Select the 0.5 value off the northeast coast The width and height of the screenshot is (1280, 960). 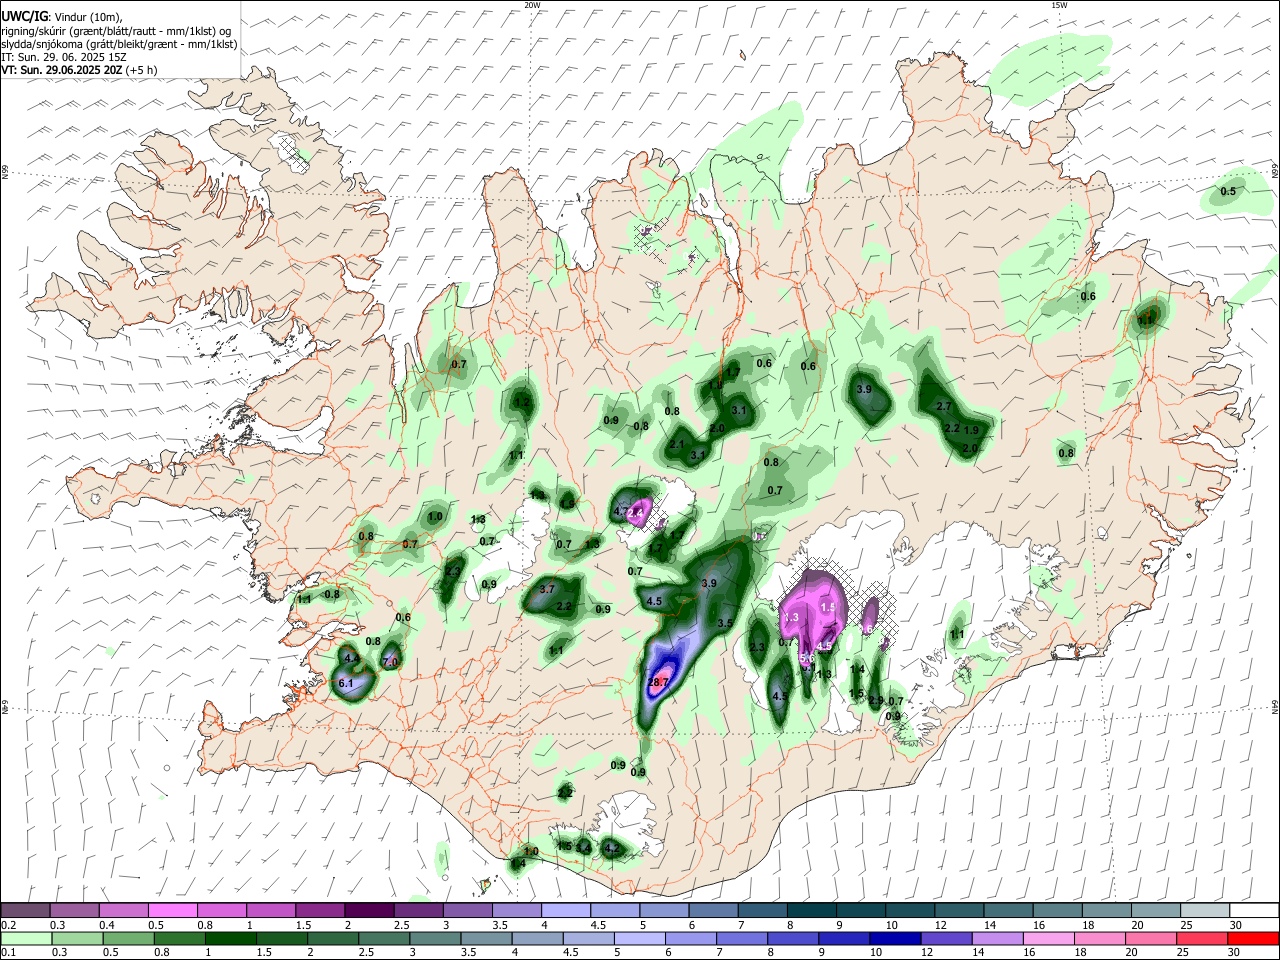[1228, 191]
